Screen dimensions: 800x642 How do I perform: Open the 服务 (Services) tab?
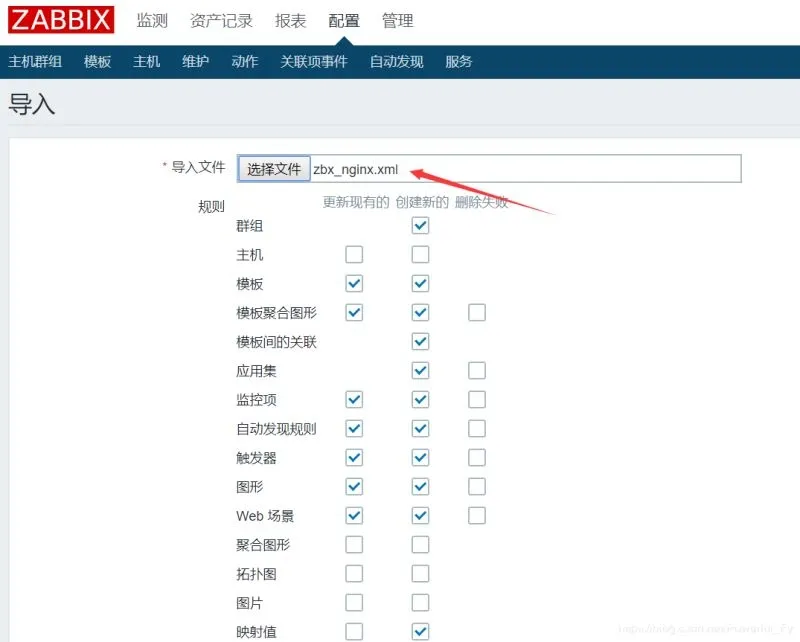click(x=458, y=61)
